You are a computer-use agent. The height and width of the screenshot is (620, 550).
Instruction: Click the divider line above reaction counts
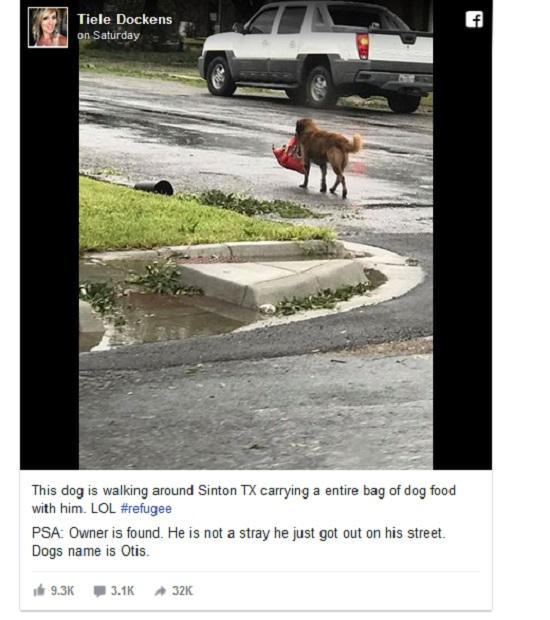click(x=256, y=572)
